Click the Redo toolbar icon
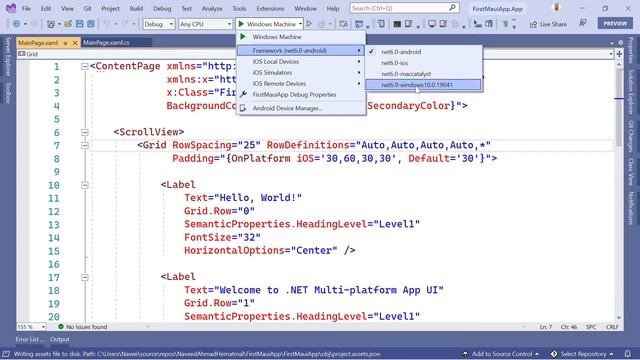Screen dimensions: 640x360 coord(125,24)
